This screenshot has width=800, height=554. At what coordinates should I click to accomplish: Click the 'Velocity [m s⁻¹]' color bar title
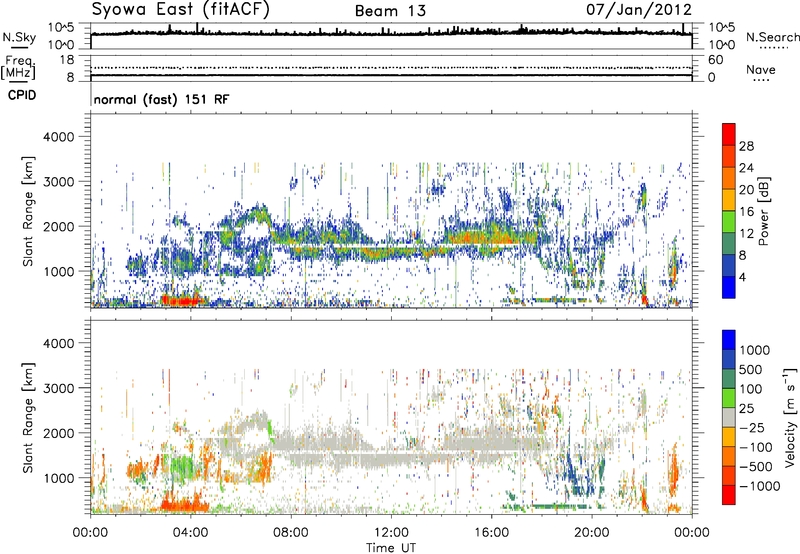point(790,417)
